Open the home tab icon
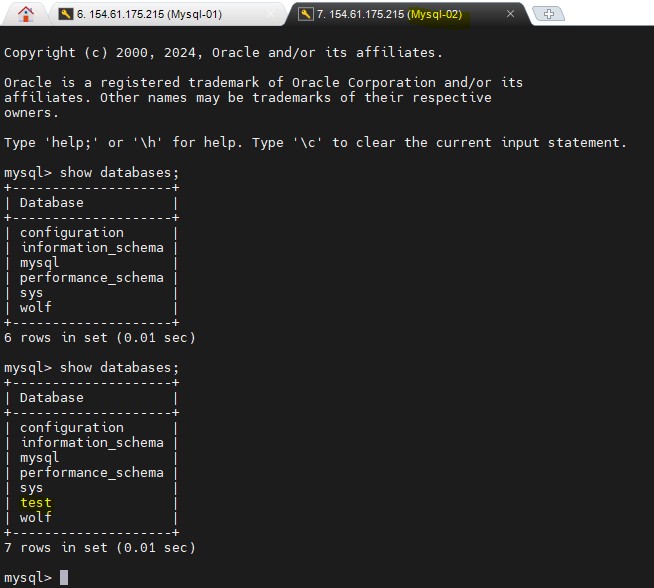This screenshot has width=654, height=588. pyautogui.click(x=26, y=14)
